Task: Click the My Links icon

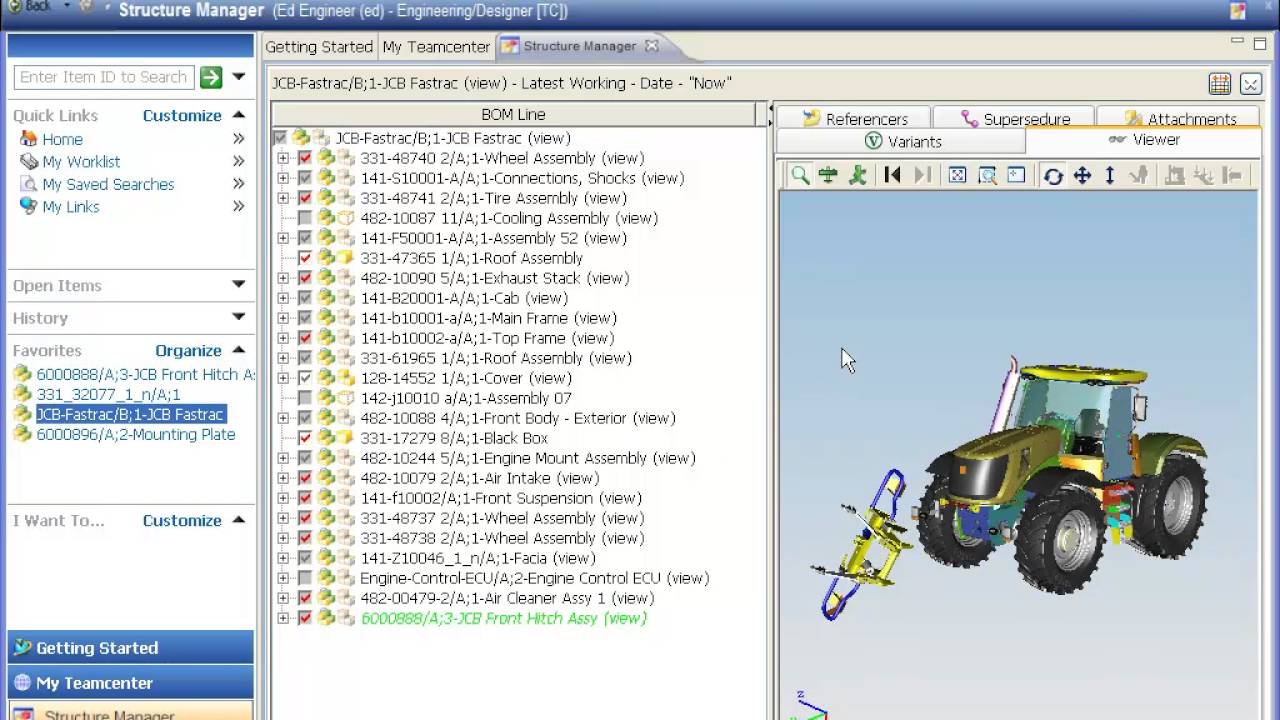Action: pos(29,206)
